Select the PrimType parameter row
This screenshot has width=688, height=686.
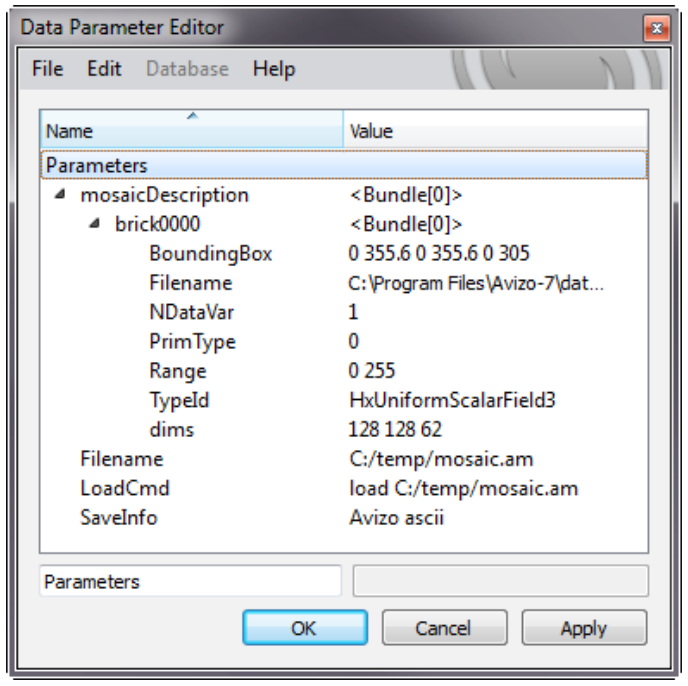pos(344,341)
